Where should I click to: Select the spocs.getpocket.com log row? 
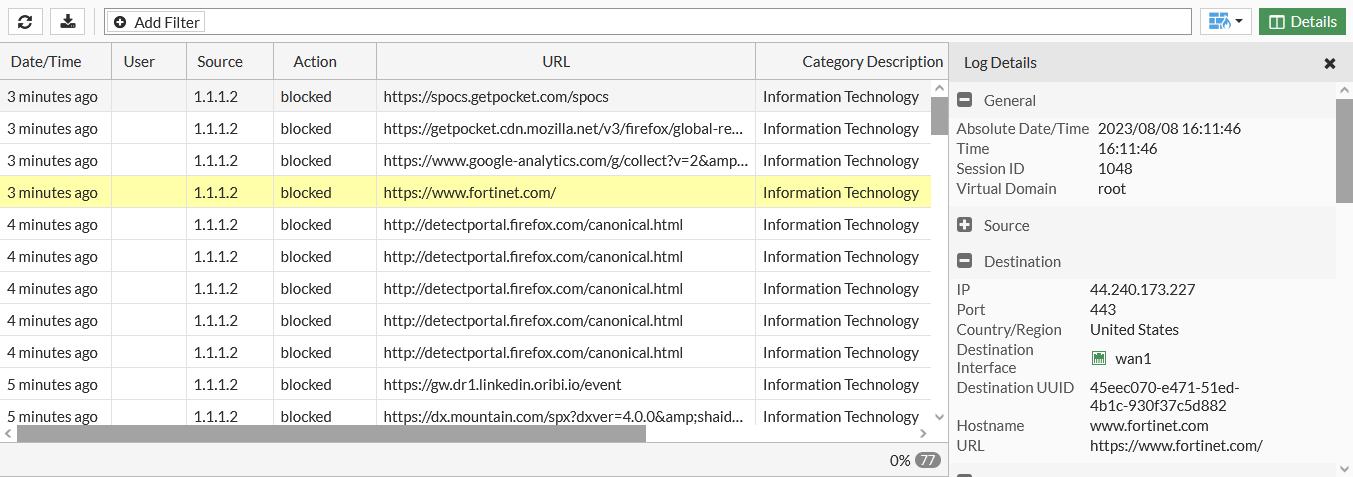point(495,97)
